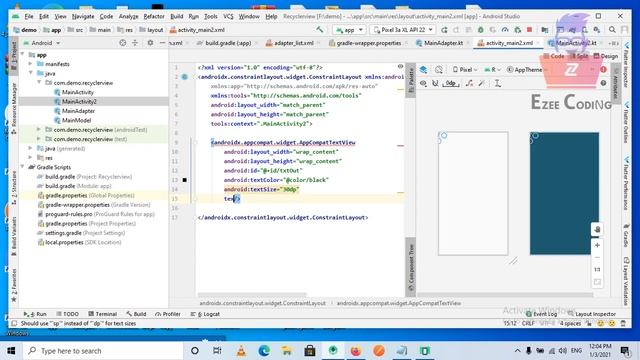Open Firefox from the taskbar
Viewport: 640px width, 360px height.
(x=356, y=351)
